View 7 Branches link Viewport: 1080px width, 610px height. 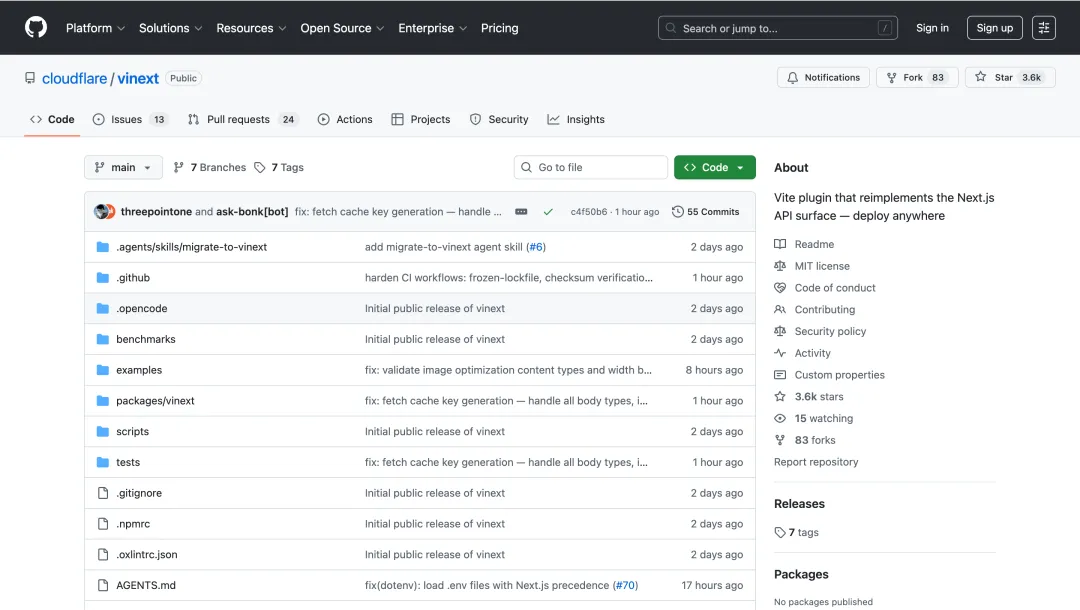(x=210, y=167)
